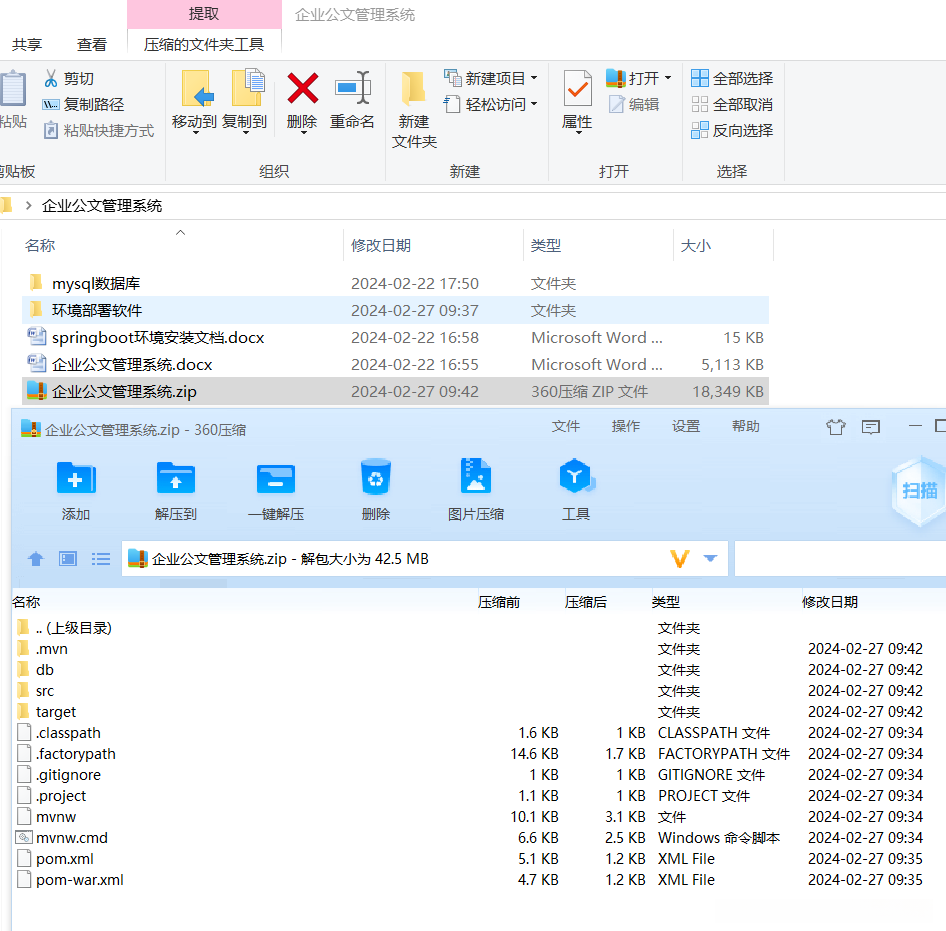This screenshot has width=946, height=931.
Task: Open the Help (帮助) menu in 360压缩
Action: (746, 427)
